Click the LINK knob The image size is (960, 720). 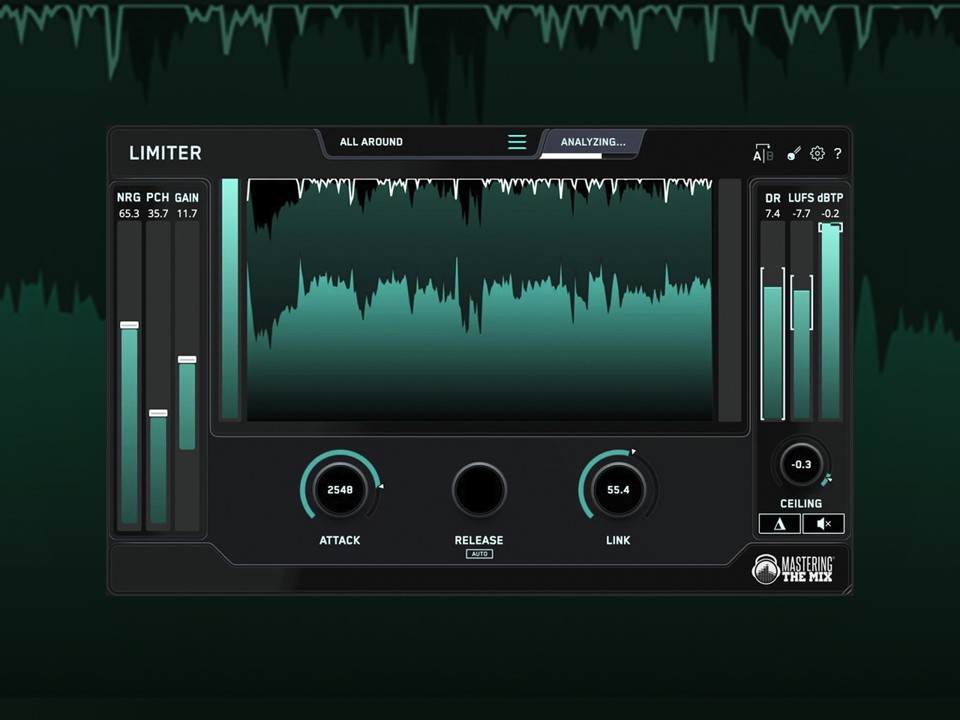[x=618, y=489]
